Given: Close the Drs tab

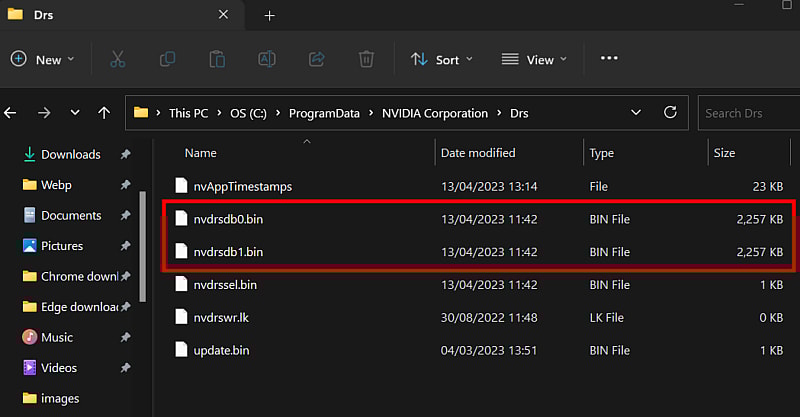Looking at the screenshot, I should click(x=223, y=15).
